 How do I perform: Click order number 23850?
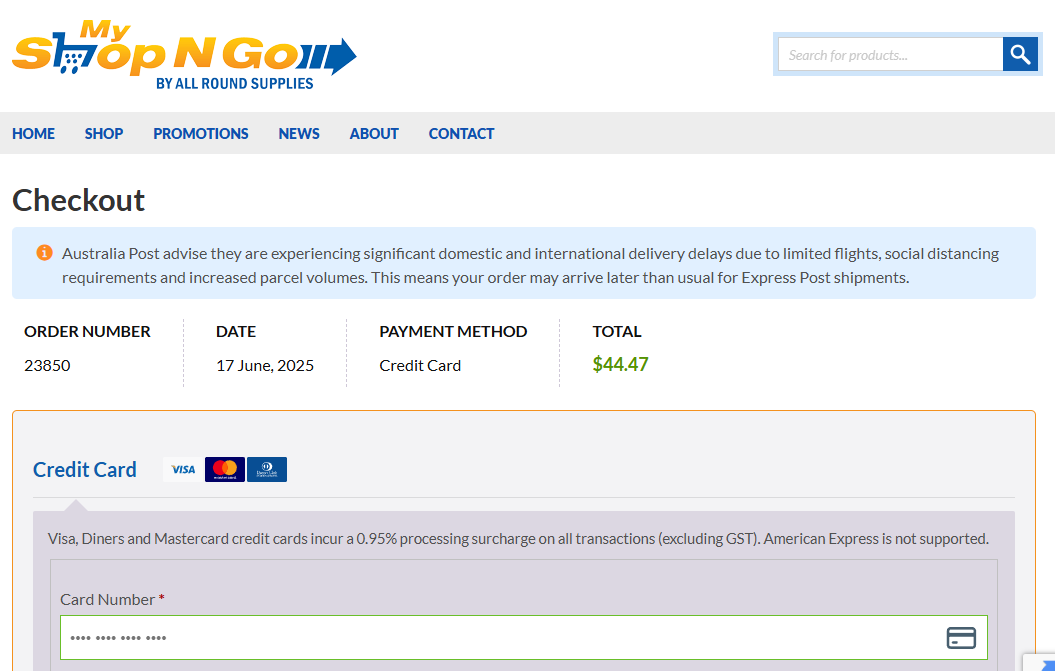47,365
